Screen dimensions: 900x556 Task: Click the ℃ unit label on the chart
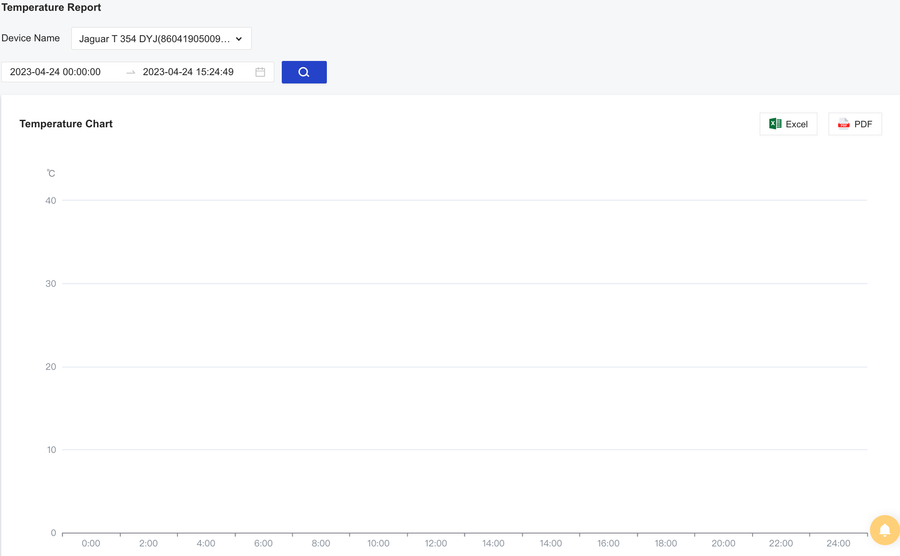point(51,173)
